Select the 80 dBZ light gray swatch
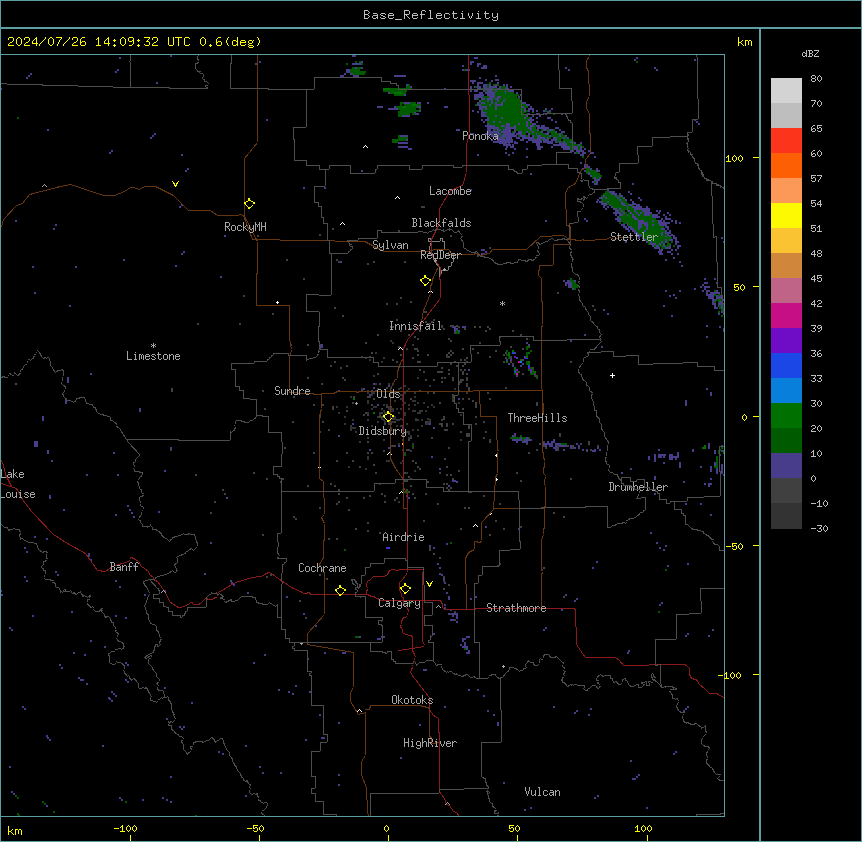 [x=786, y=91]
